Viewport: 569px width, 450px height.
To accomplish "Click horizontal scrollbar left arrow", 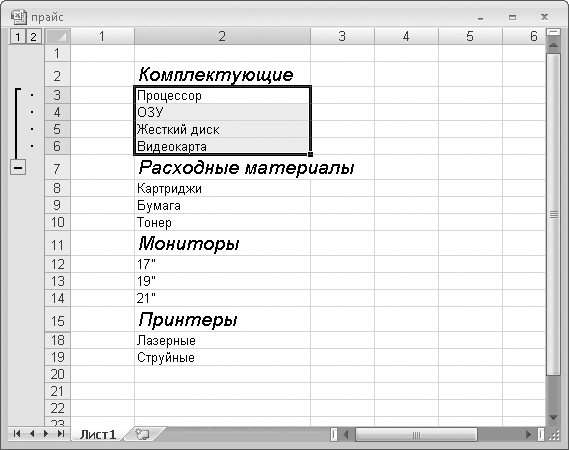I will pyautogui.click(x=346, y=434).
